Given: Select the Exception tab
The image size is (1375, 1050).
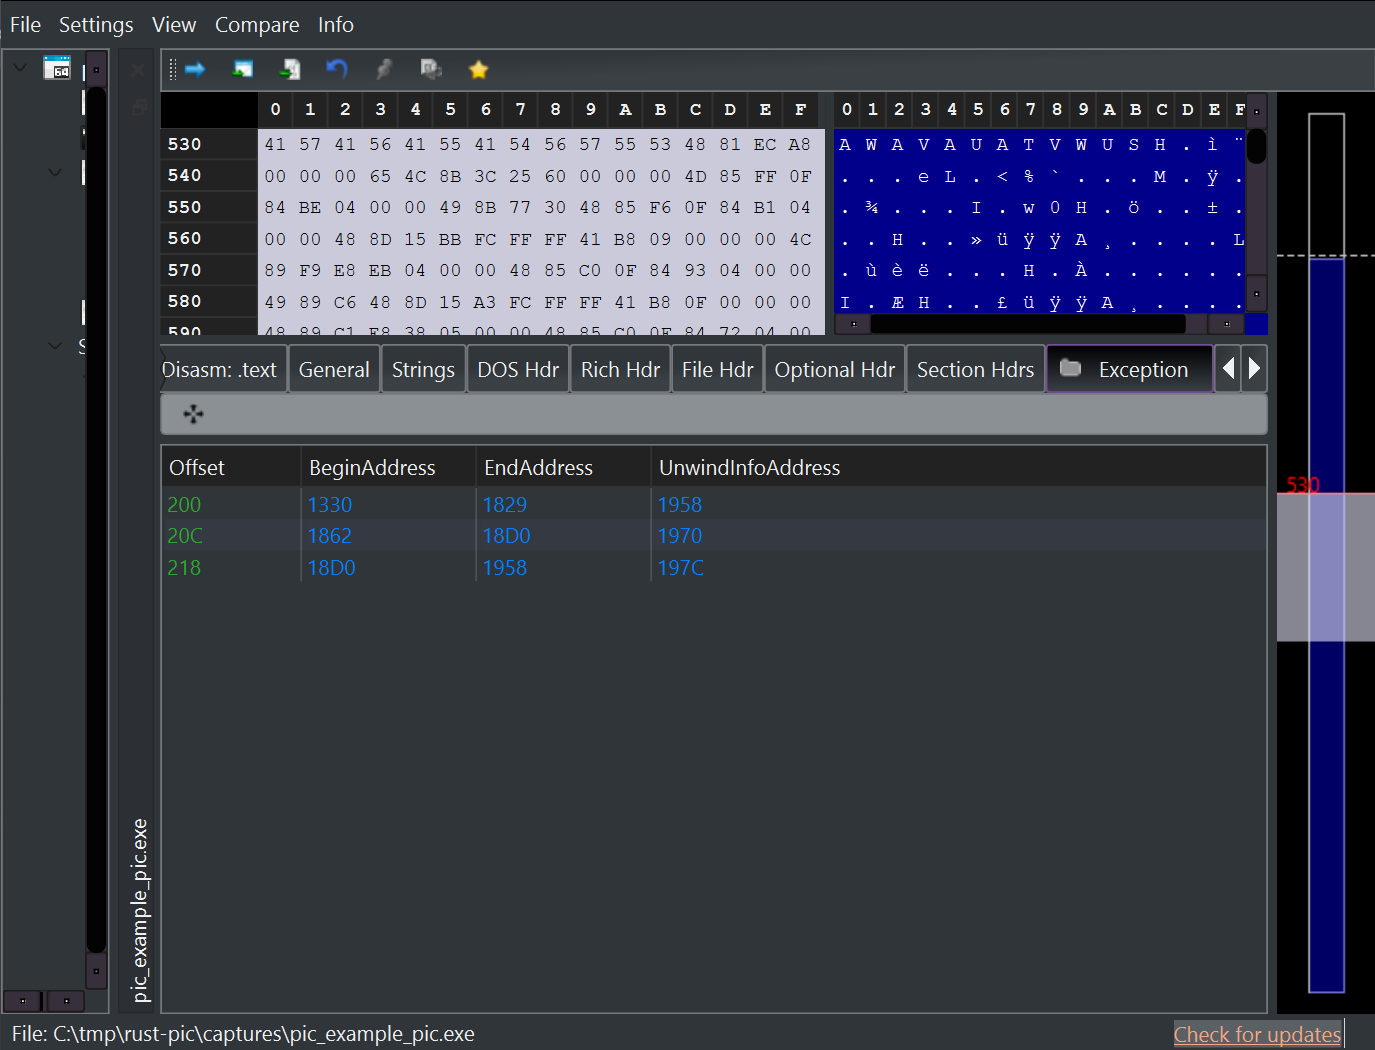Looking at the screenshot, I should tap(1130, 369).
